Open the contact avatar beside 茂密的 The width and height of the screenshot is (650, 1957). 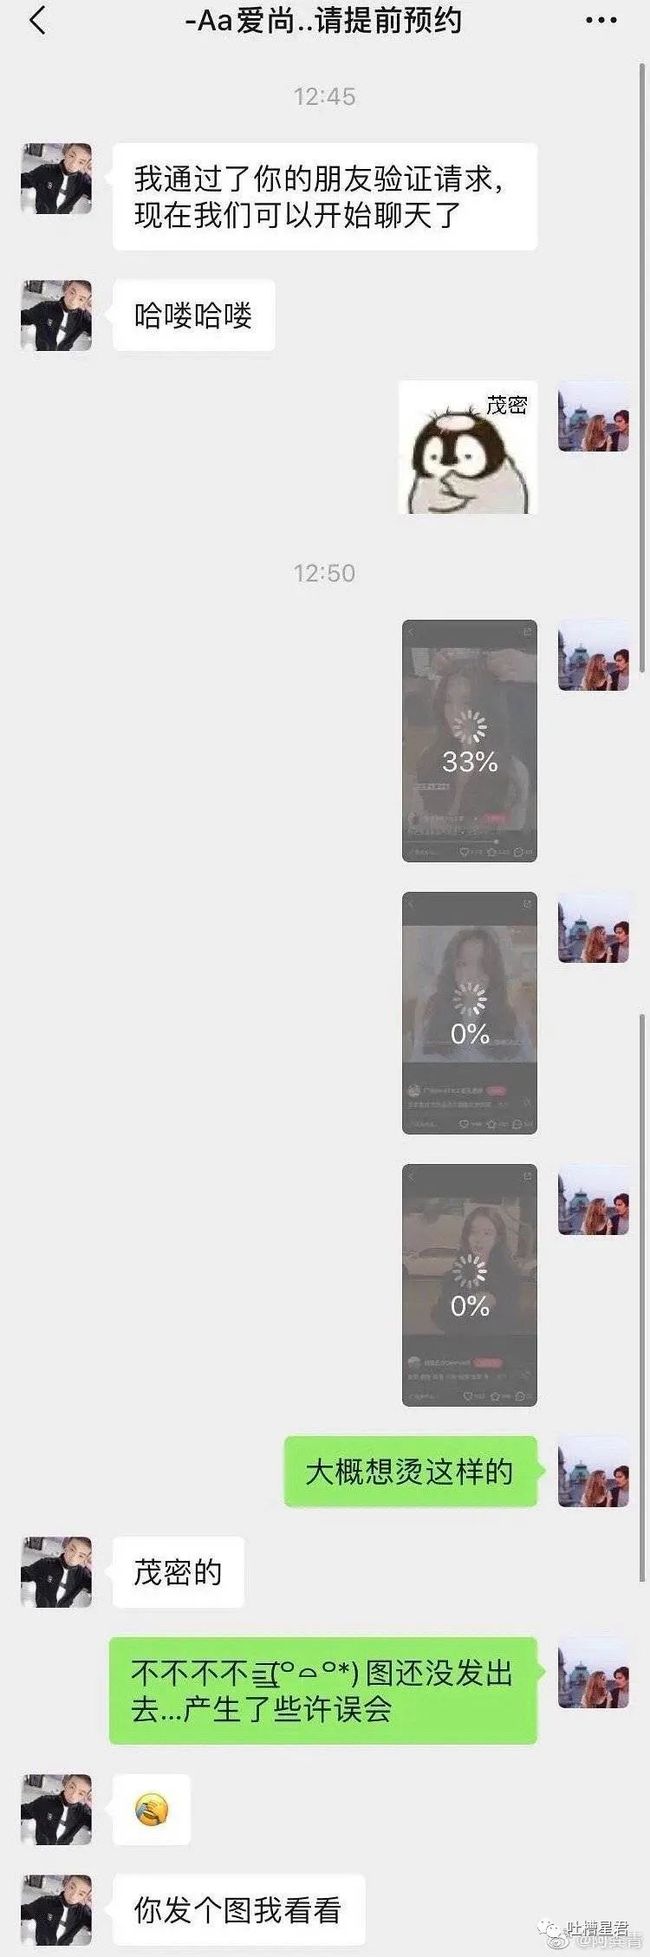pyautogui.click(x=56, y=1571)
